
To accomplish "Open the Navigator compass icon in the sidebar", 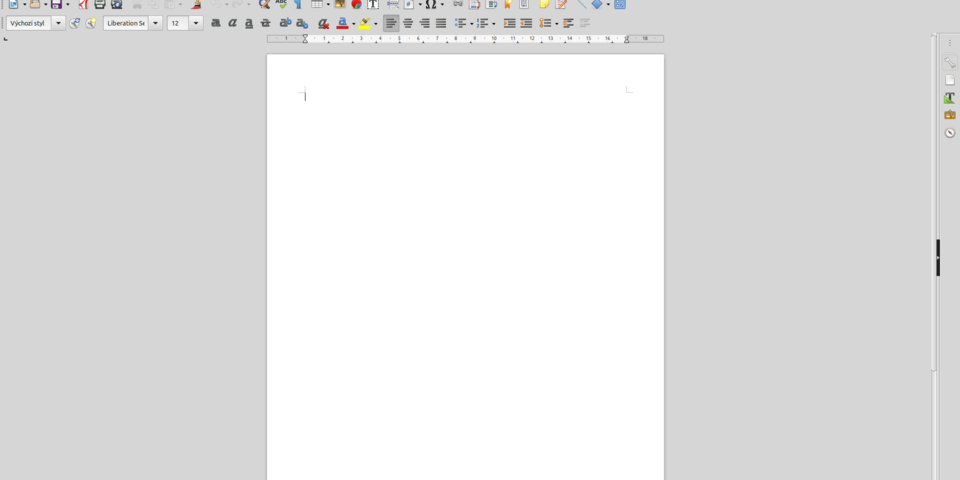I will (x=950, y=133).
